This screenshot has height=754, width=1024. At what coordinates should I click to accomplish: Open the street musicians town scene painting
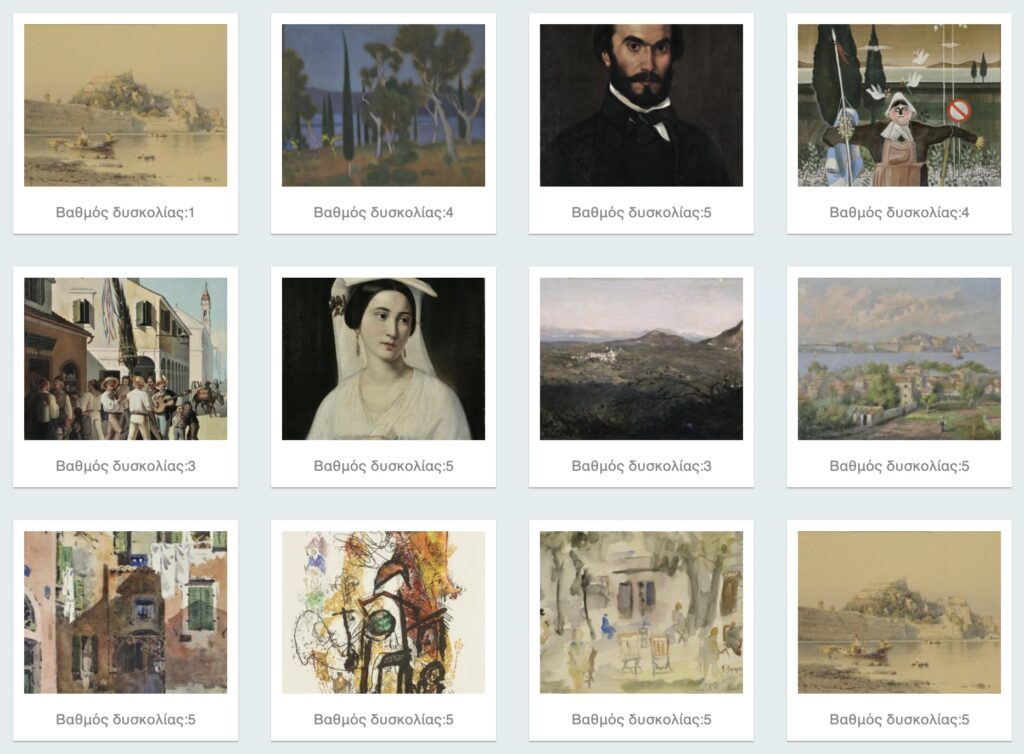(x=125, y=358)
